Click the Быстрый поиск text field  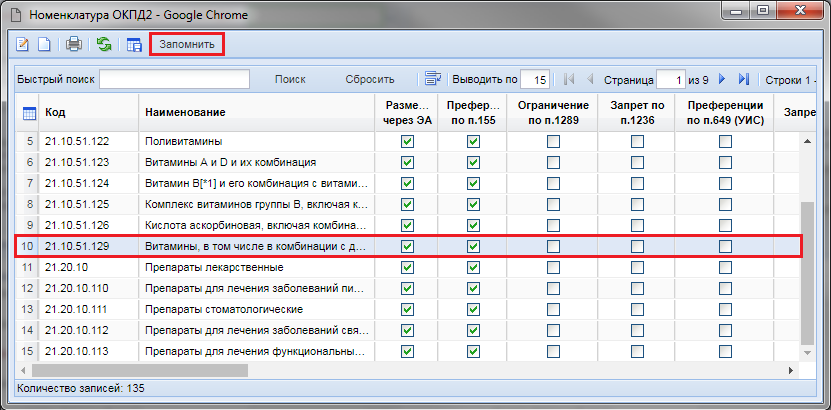pos(174,79)
